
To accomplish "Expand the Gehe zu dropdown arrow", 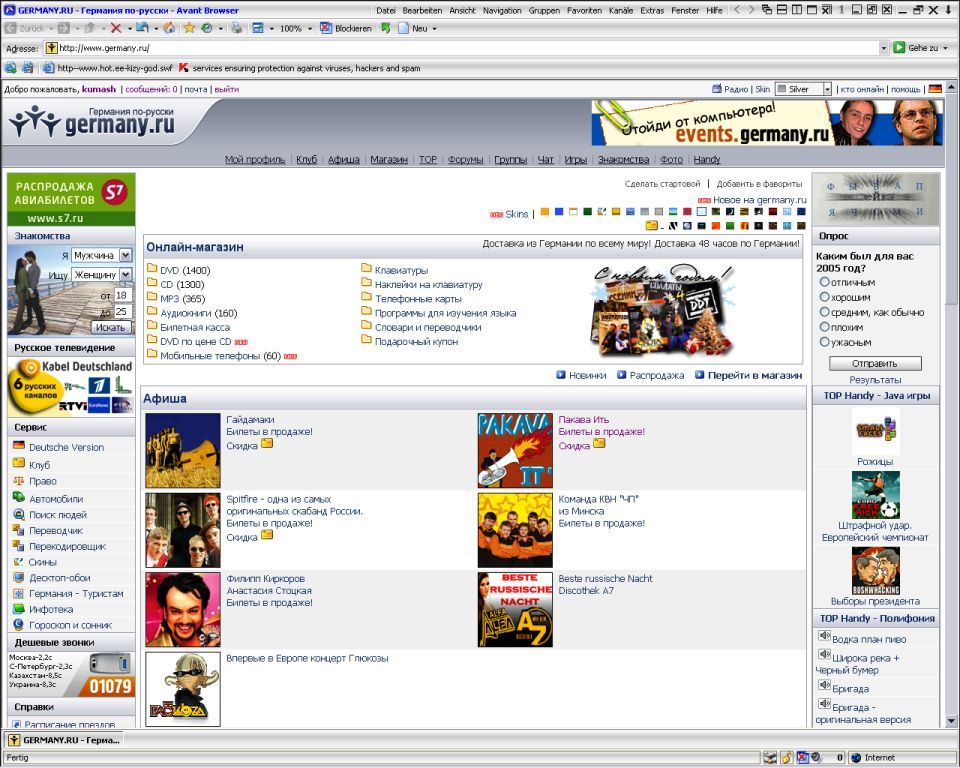I will coord(945,48).
